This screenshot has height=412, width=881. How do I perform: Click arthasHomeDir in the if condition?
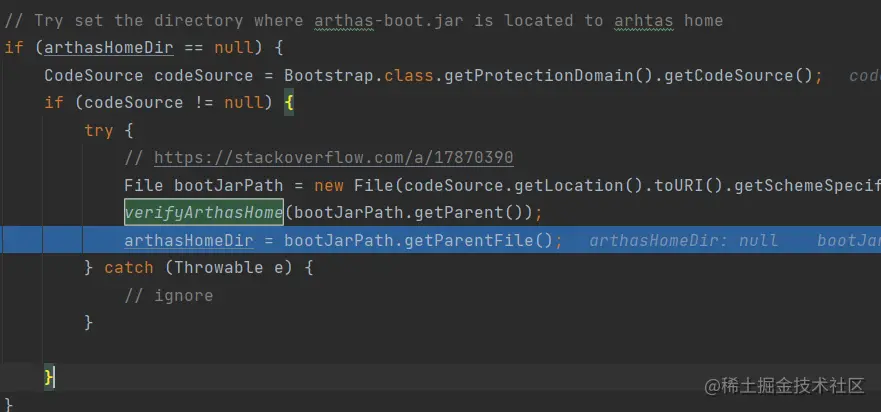pos(109,48)
